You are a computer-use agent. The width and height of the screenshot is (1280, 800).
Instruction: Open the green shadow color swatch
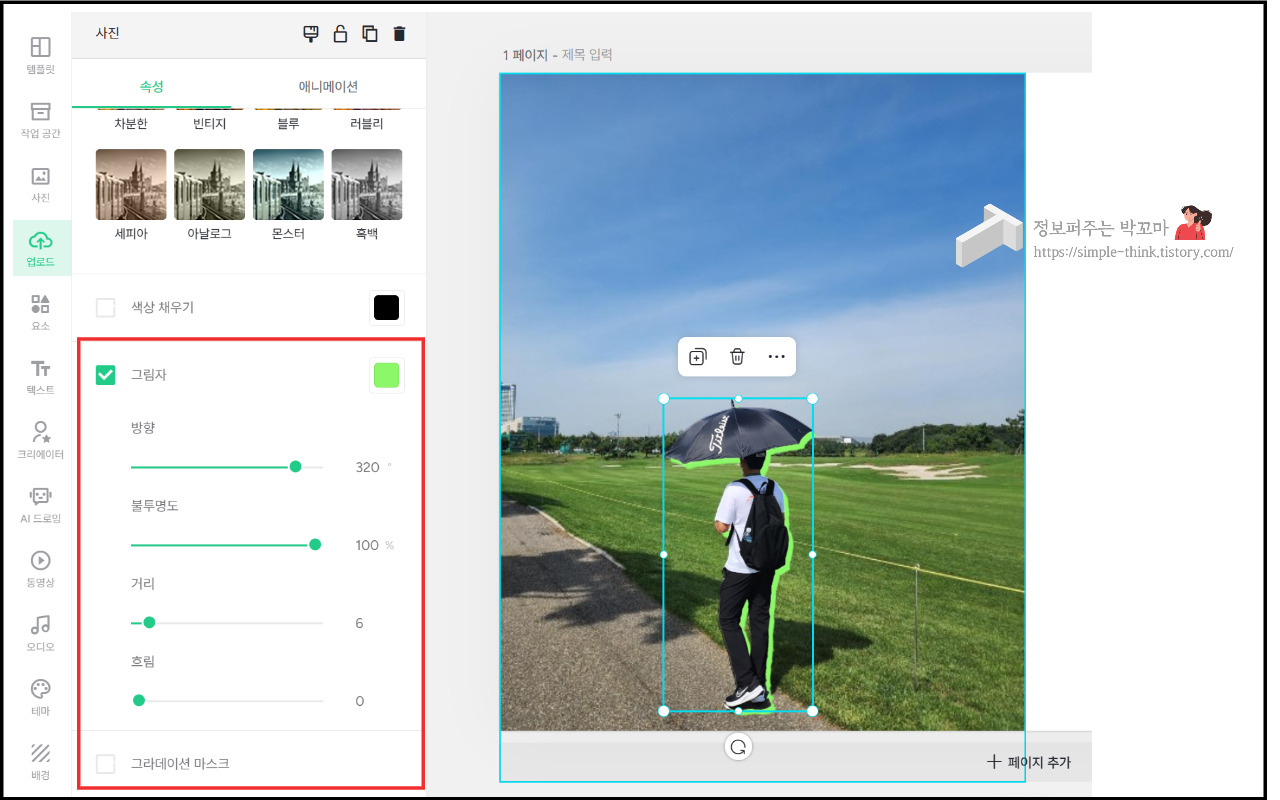[386, 375]
